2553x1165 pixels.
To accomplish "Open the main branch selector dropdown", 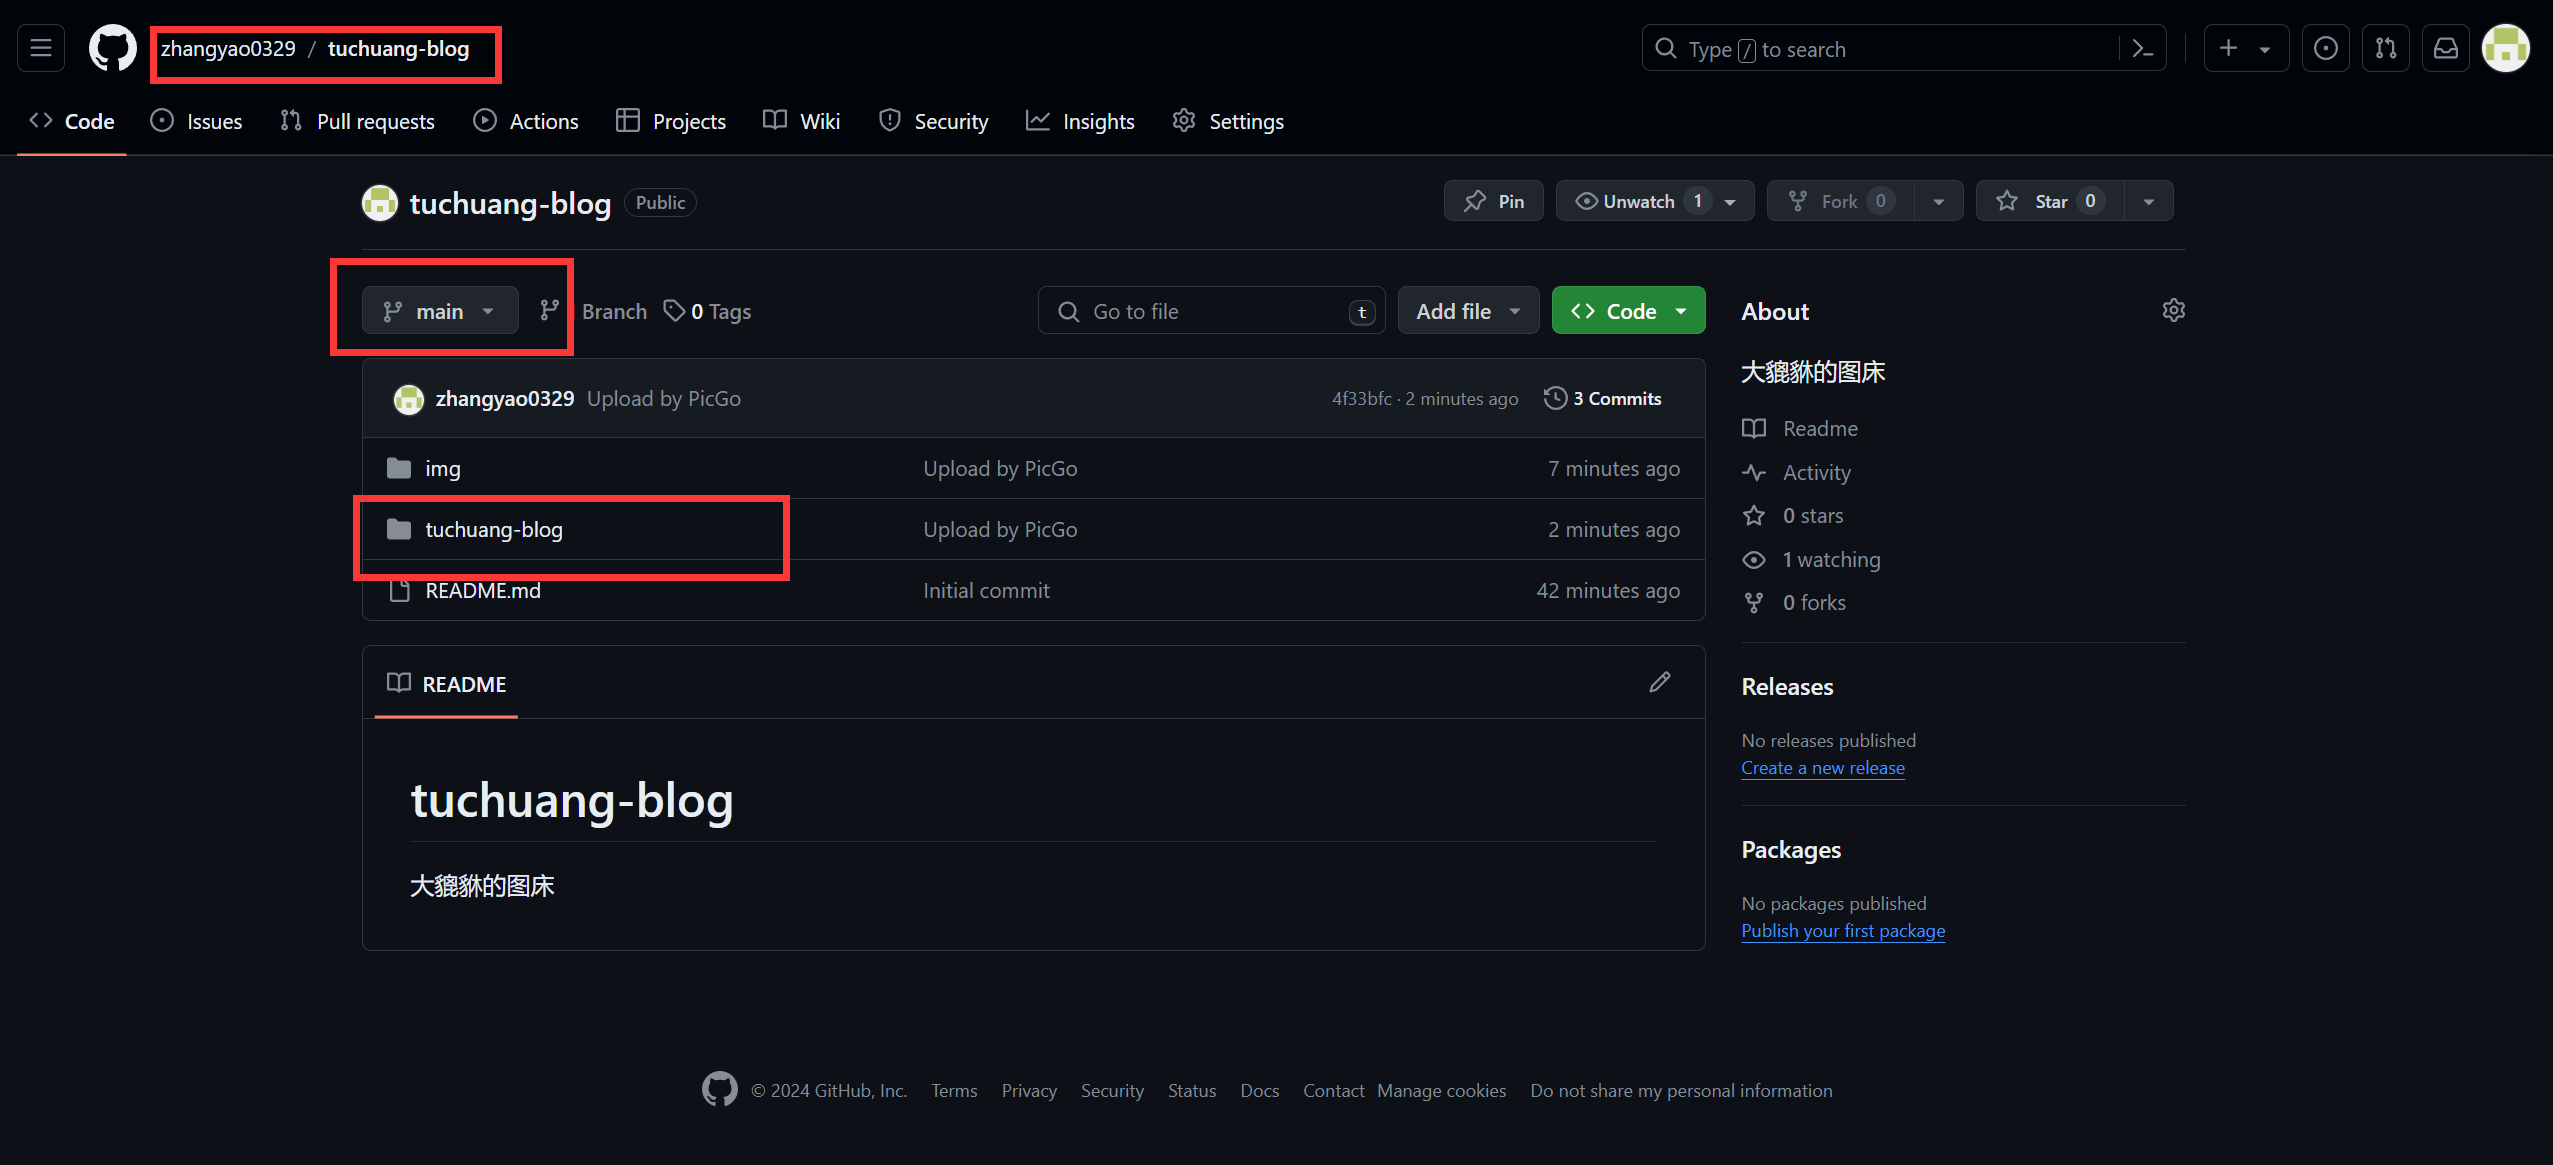I will [x=440, y=311].
